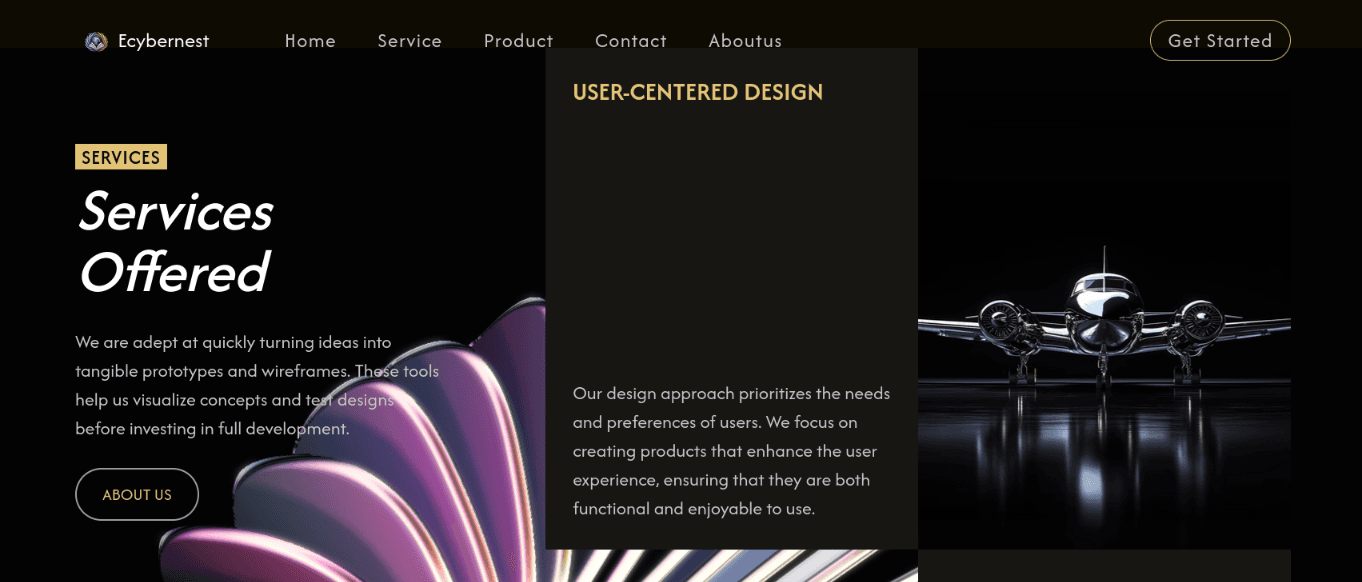
Task: Click the yellow SERVICES badge
Action: (121, 157)
